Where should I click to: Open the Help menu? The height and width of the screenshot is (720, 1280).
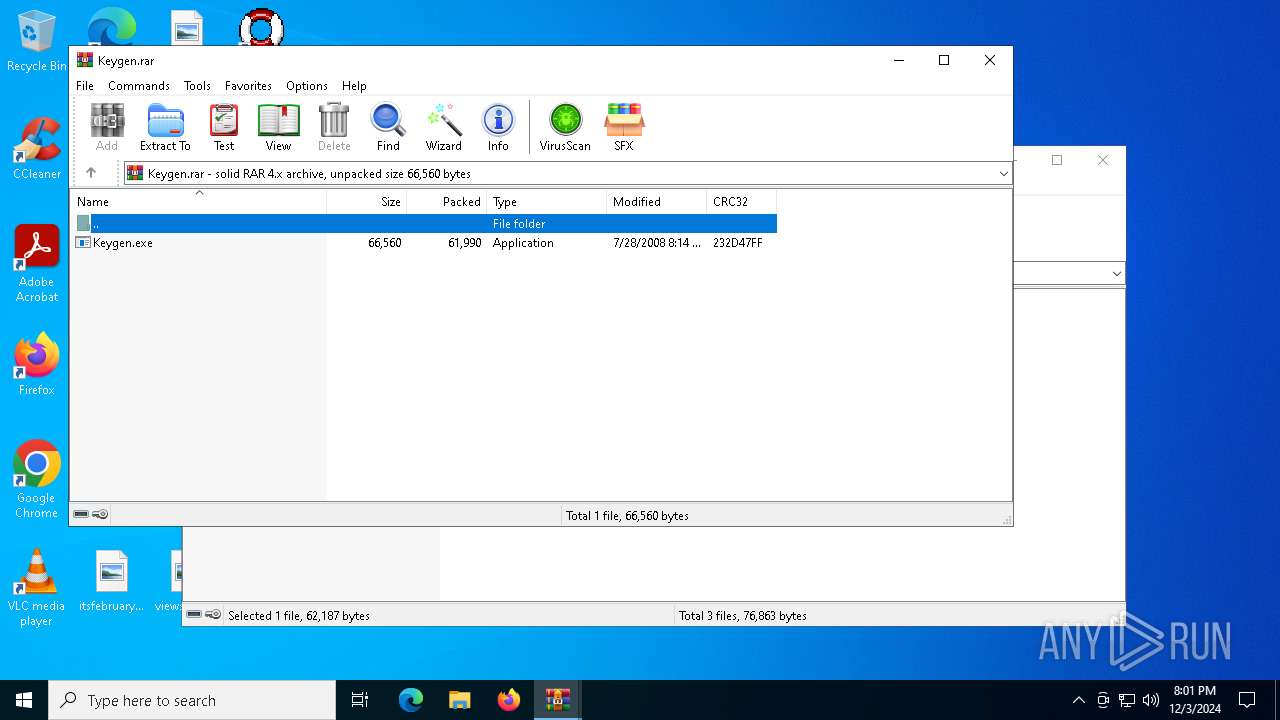pos(354,86)
